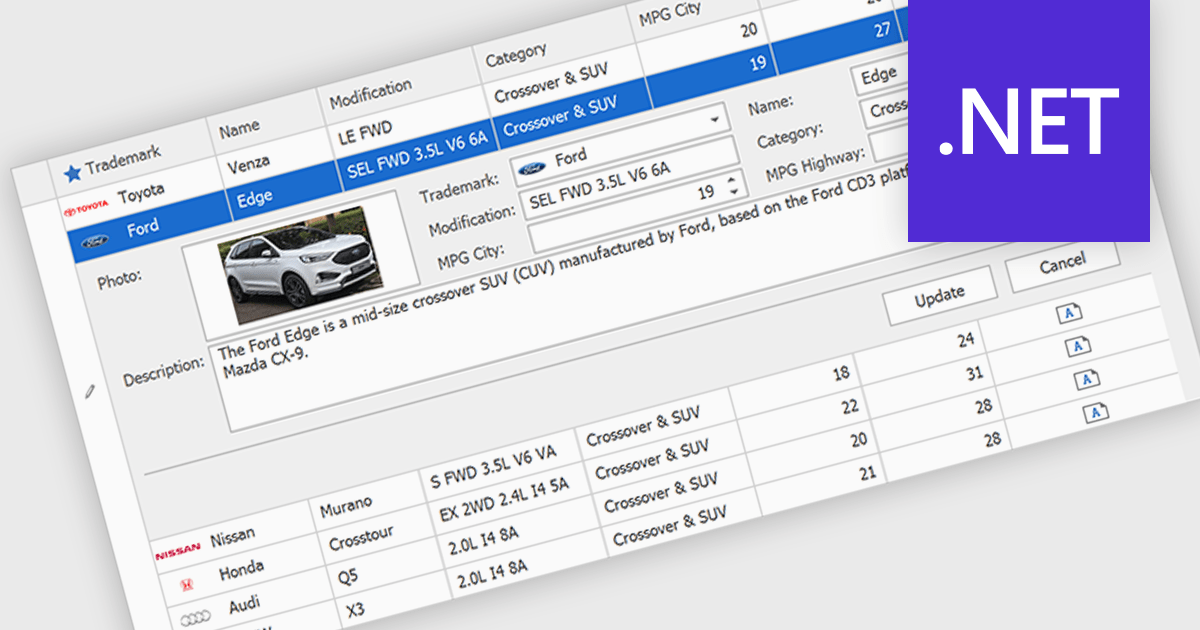Decrease the value 19 with spinner down arrow
This screenshot has width=1200, height=630.
[733, 191]
